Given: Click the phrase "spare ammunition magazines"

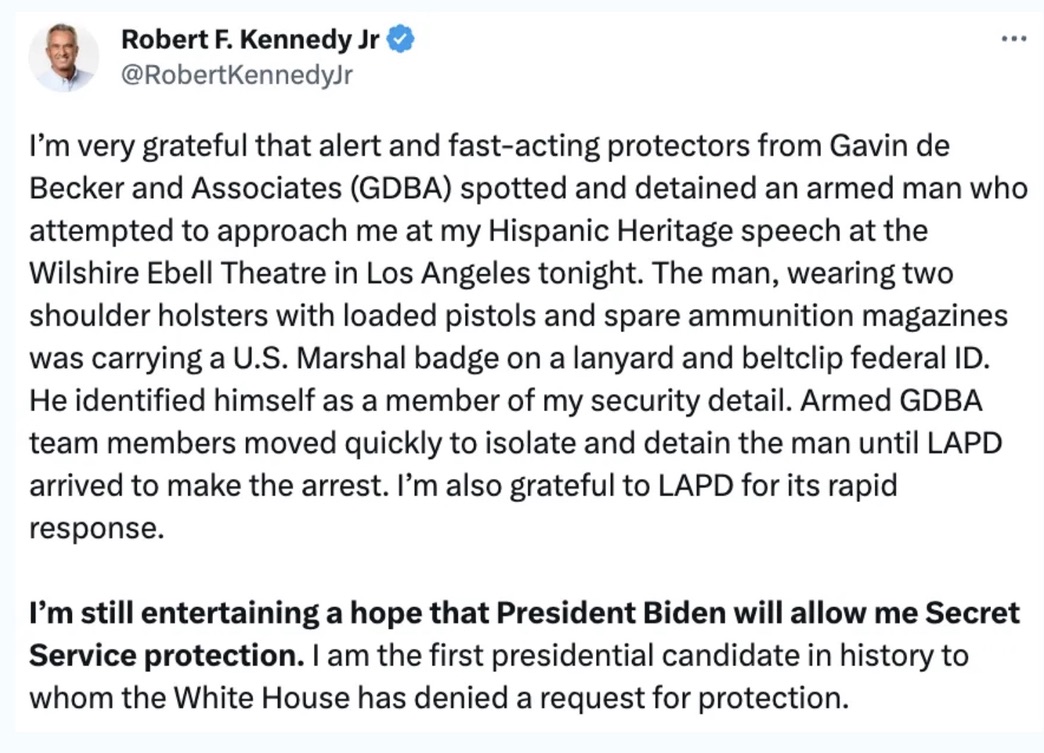Looking at the screenshot, I should [x=794, y=316].
